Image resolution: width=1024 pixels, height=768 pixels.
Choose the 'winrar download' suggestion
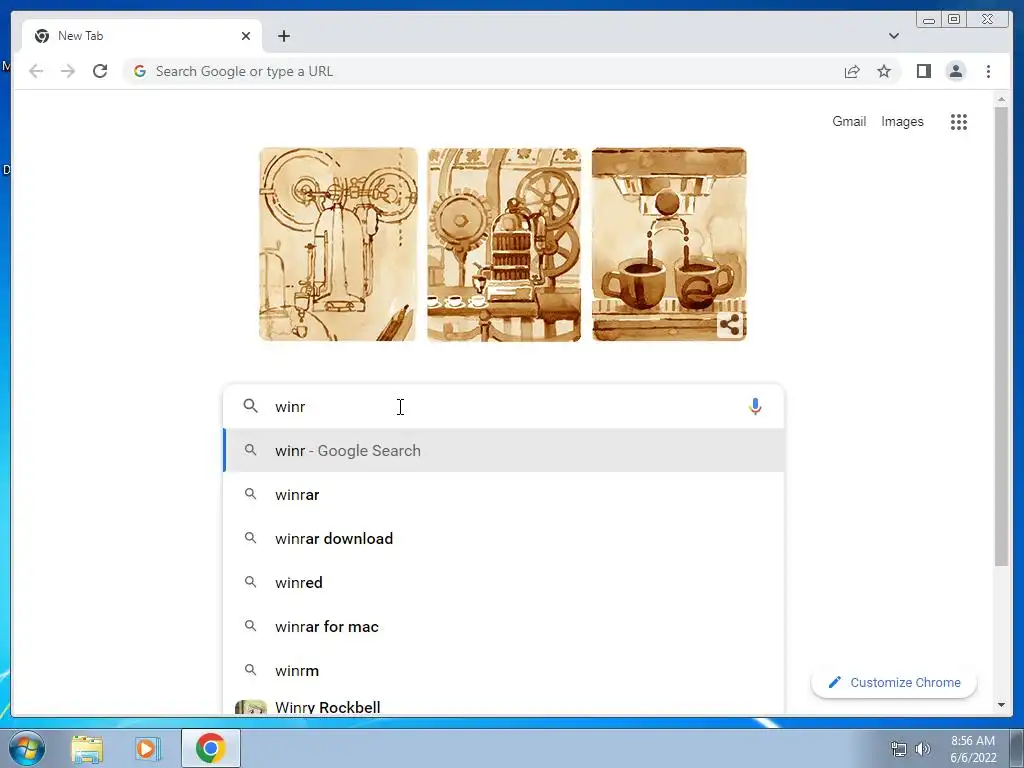click(503, 538)
